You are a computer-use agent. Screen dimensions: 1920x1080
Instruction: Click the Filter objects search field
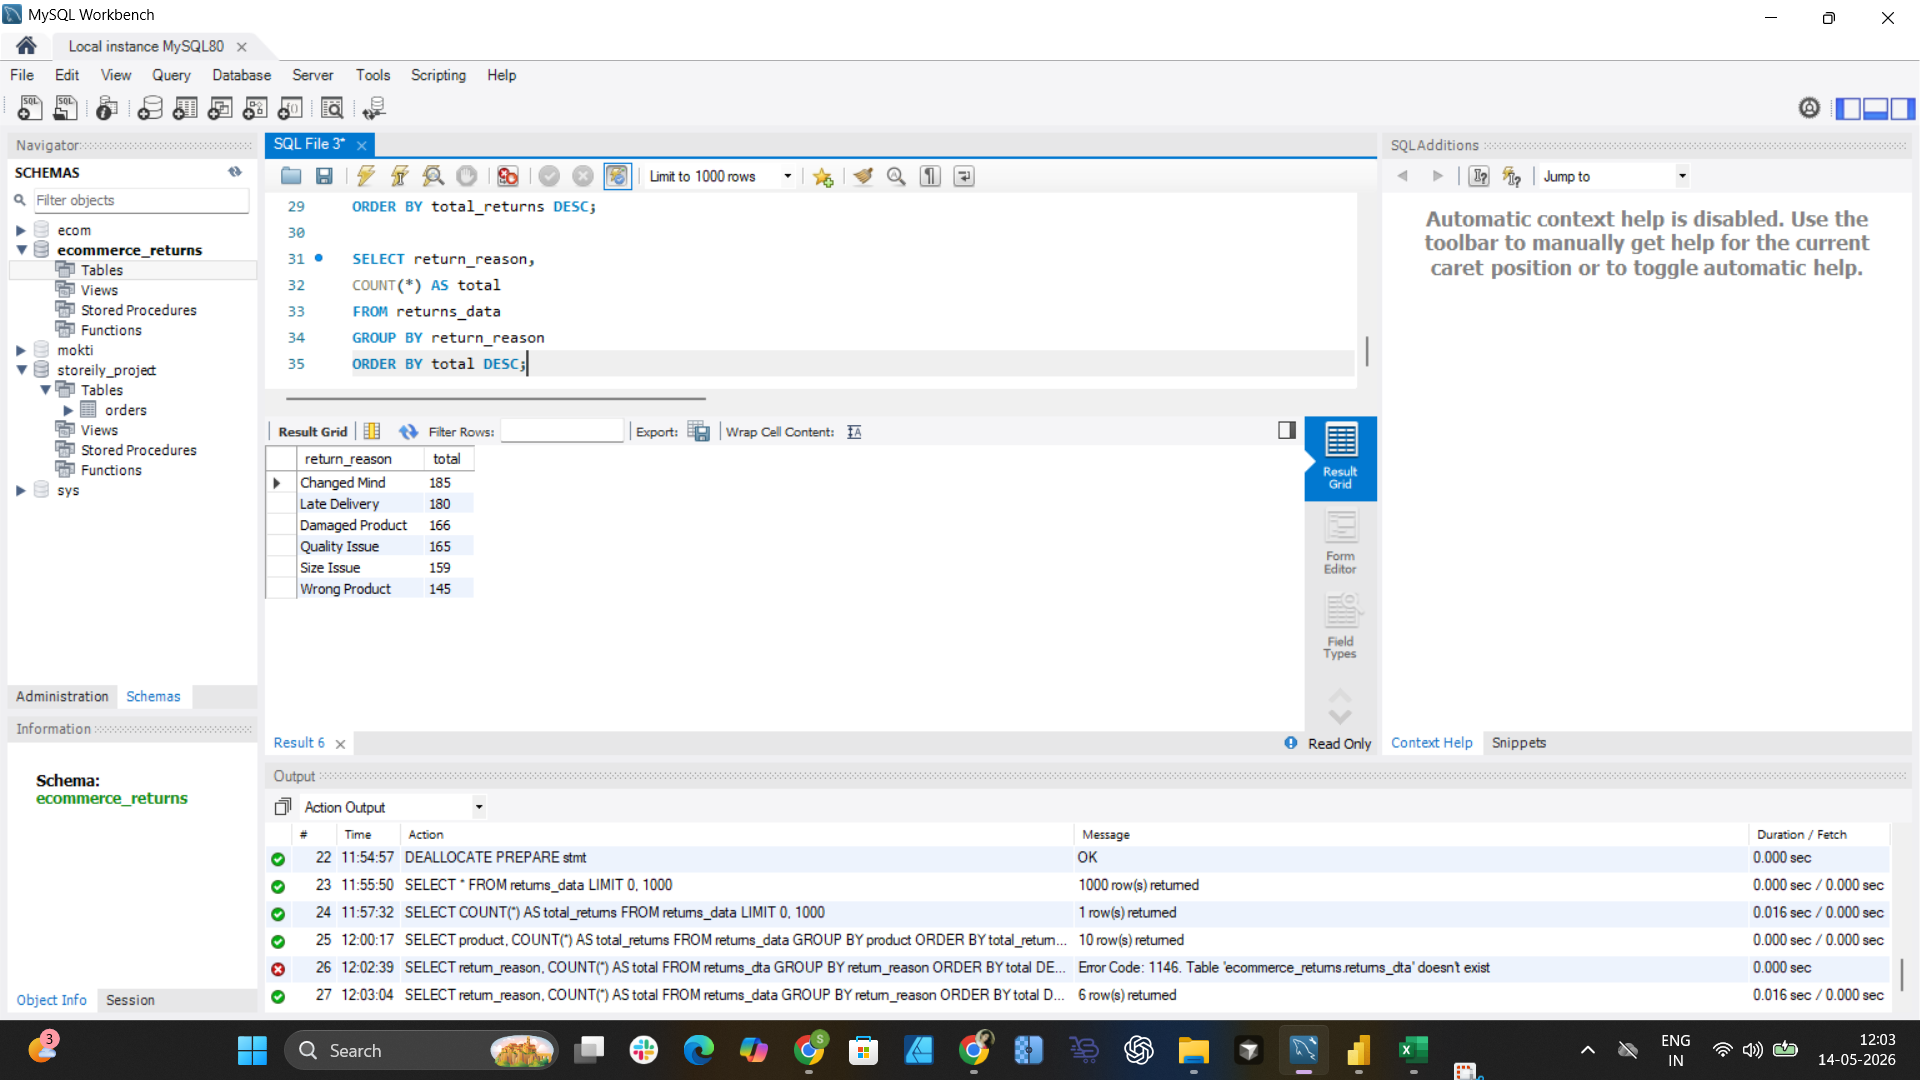coord(140,200)
